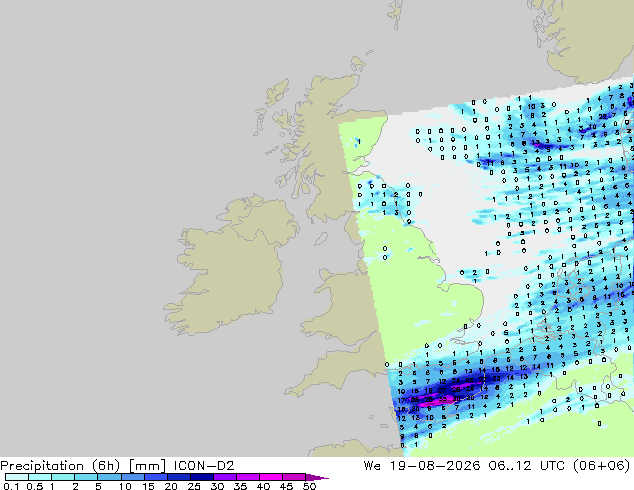Click the "ICON-D2" model name
Screen dimensions: 634x490
click(x=204, y=466)
